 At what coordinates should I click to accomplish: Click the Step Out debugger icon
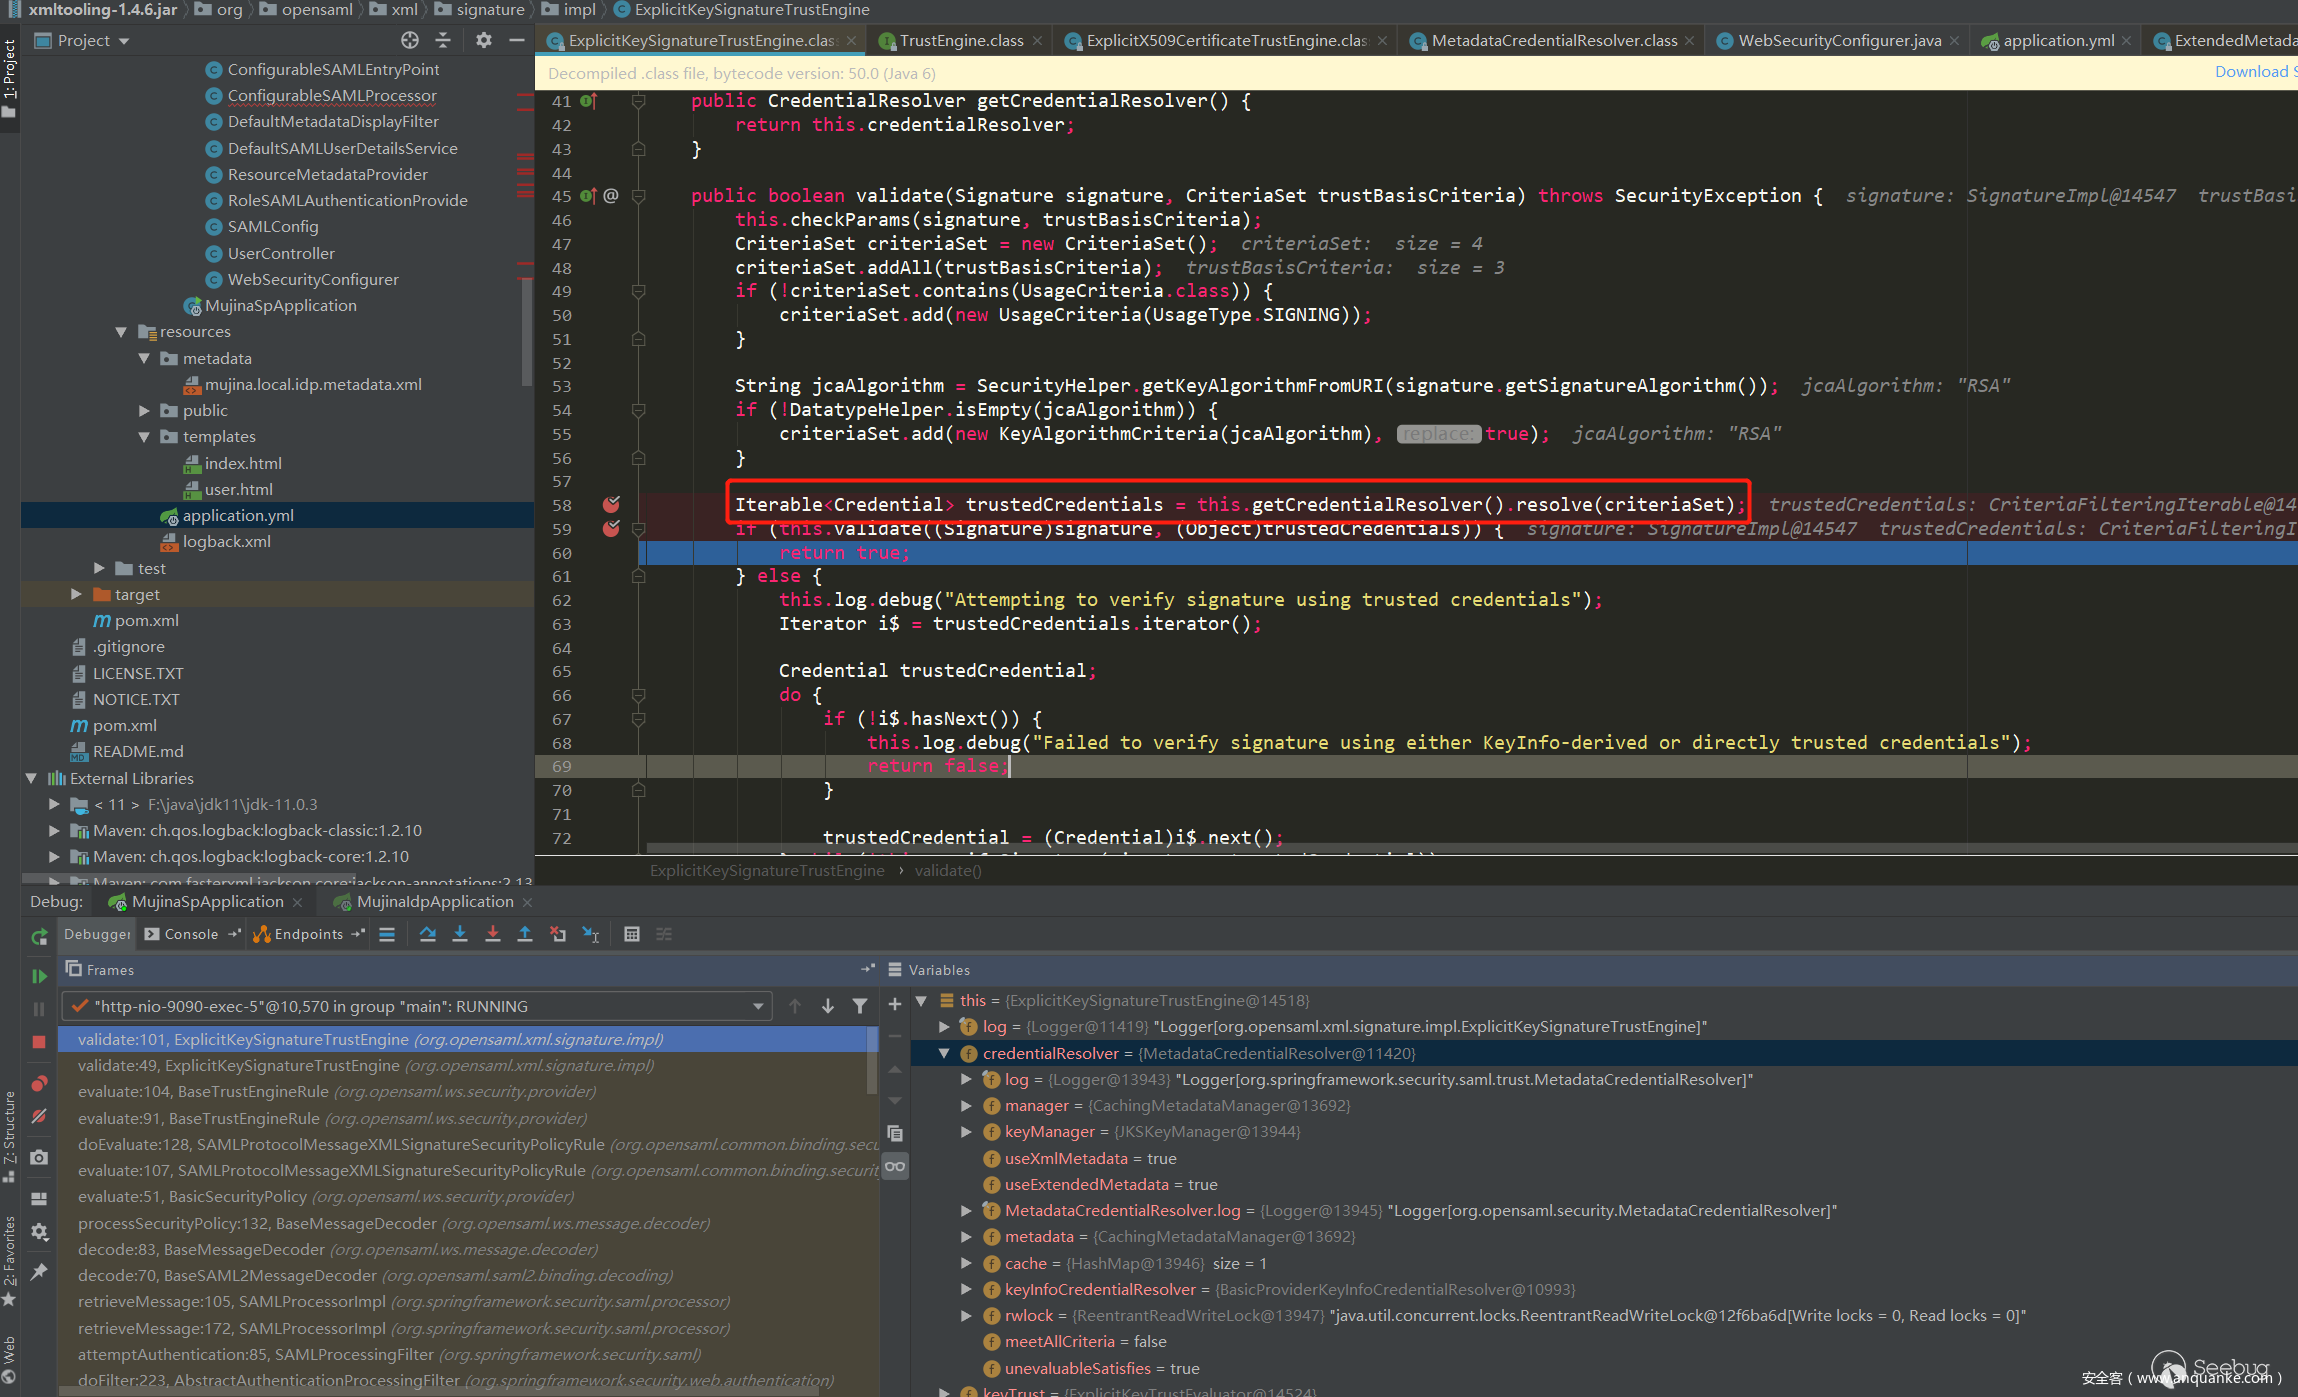click(524, 934)
